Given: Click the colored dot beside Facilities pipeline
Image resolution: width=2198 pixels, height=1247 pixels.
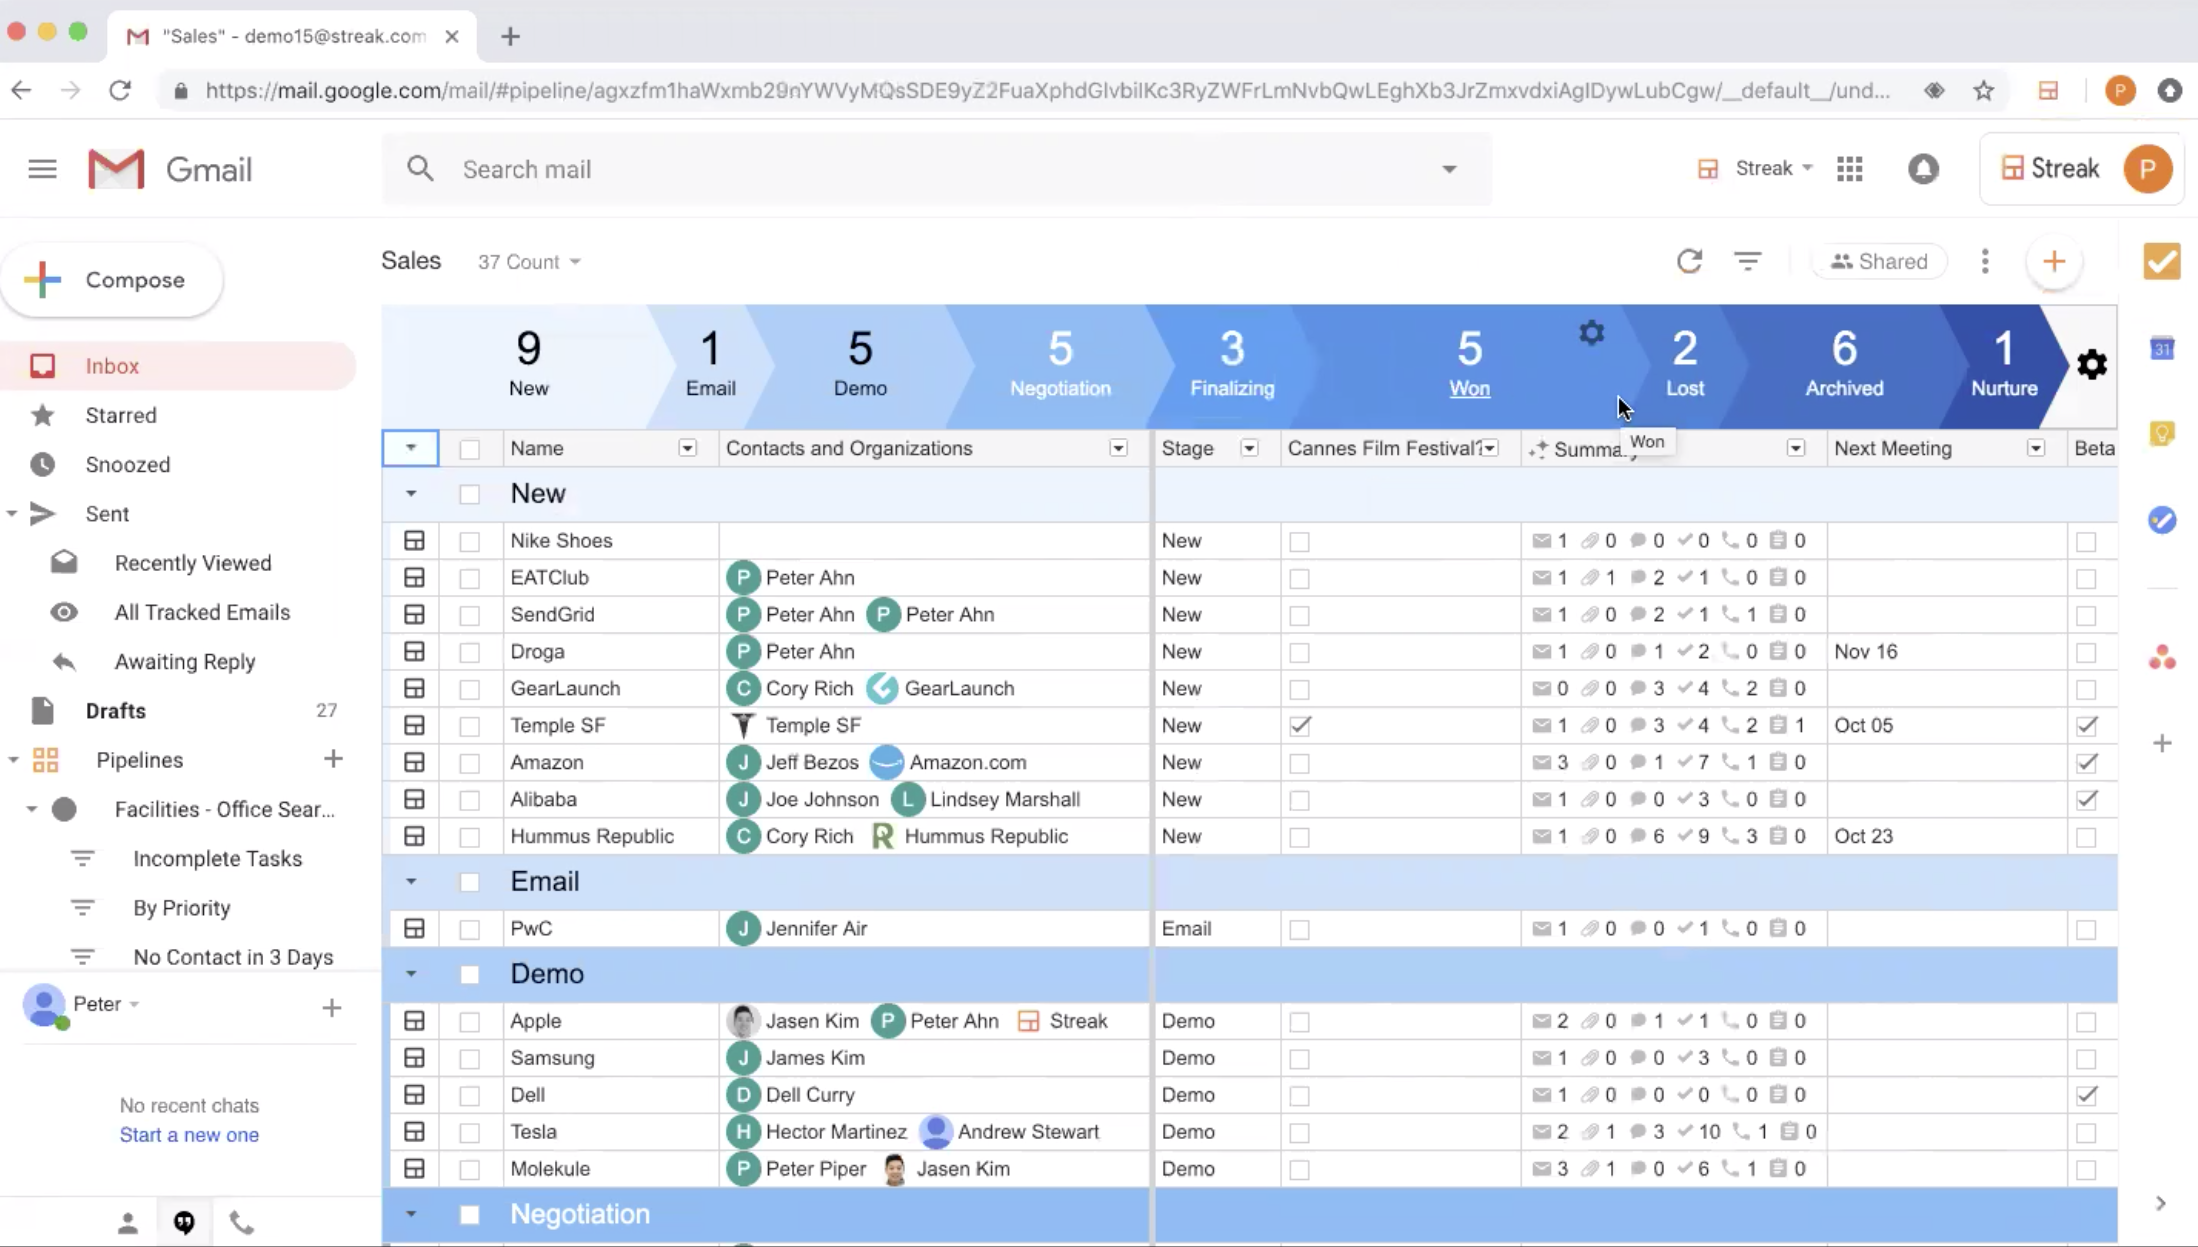Looking at the screenshot, I should tap(65, 810).
